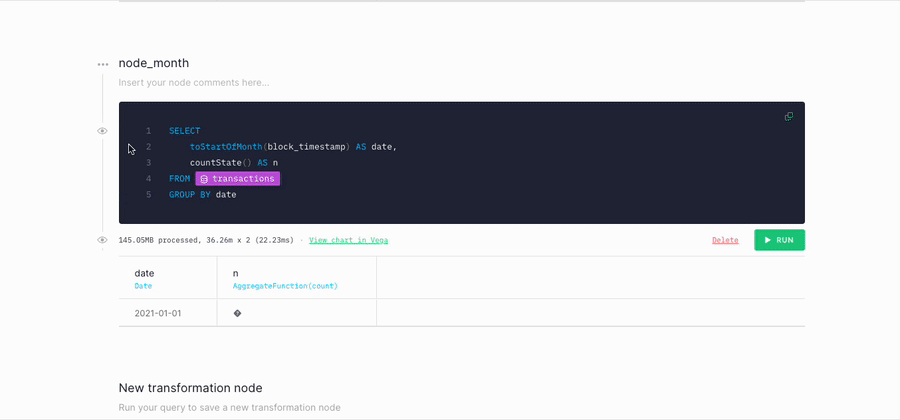Image resolution: width=900 pixels, height=420 pixels.
Task: Click the GROUP BY date line
Action: pos(203,195)
